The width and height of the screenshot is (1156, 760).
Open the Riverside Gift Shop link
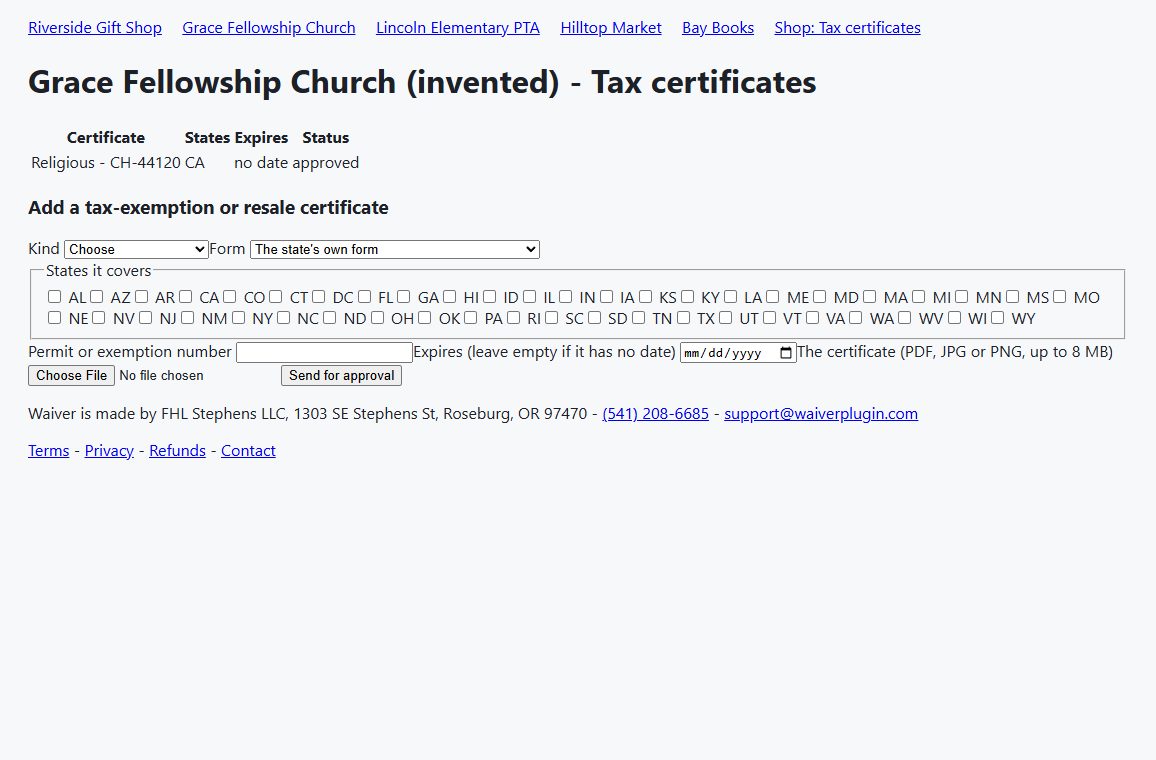pos(95,28)
